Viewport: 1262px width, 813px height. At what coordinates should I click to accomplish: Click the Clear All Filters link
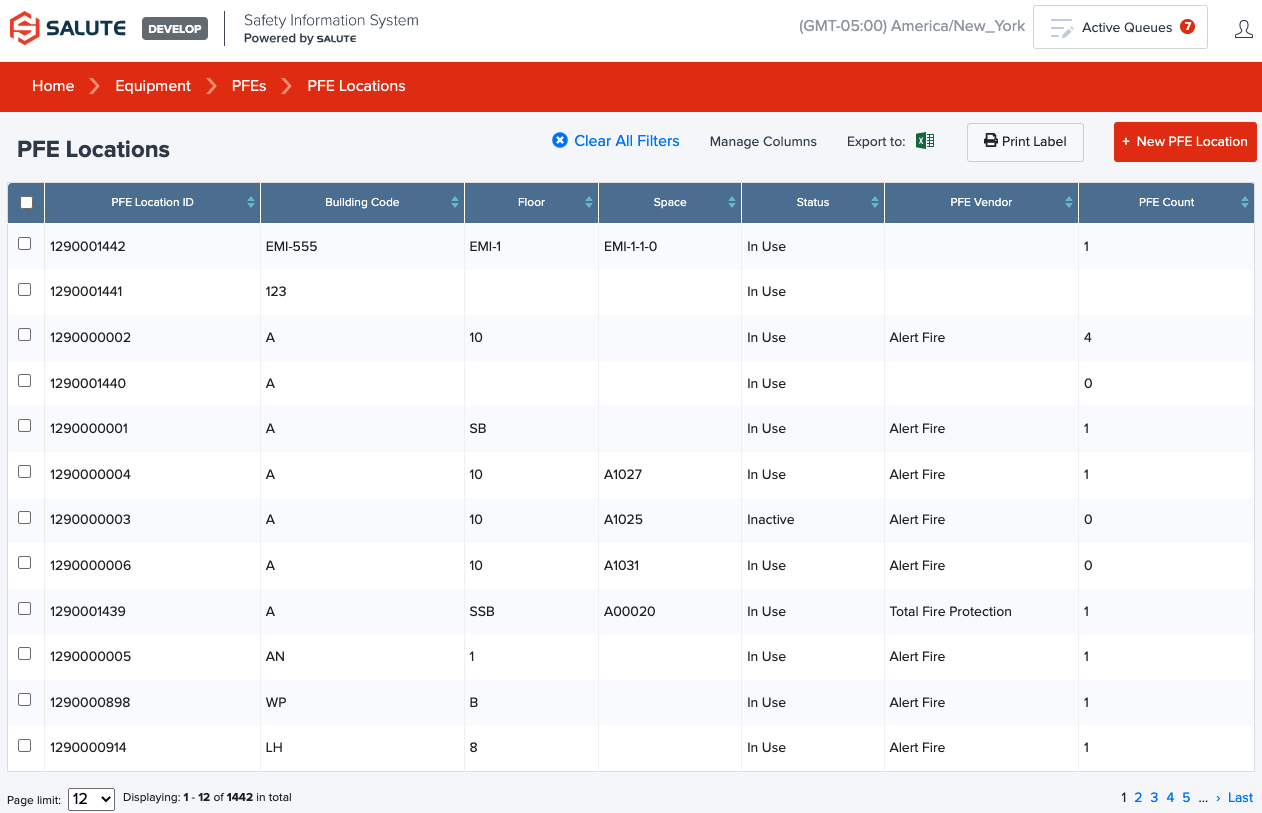[x=616, y=141]
